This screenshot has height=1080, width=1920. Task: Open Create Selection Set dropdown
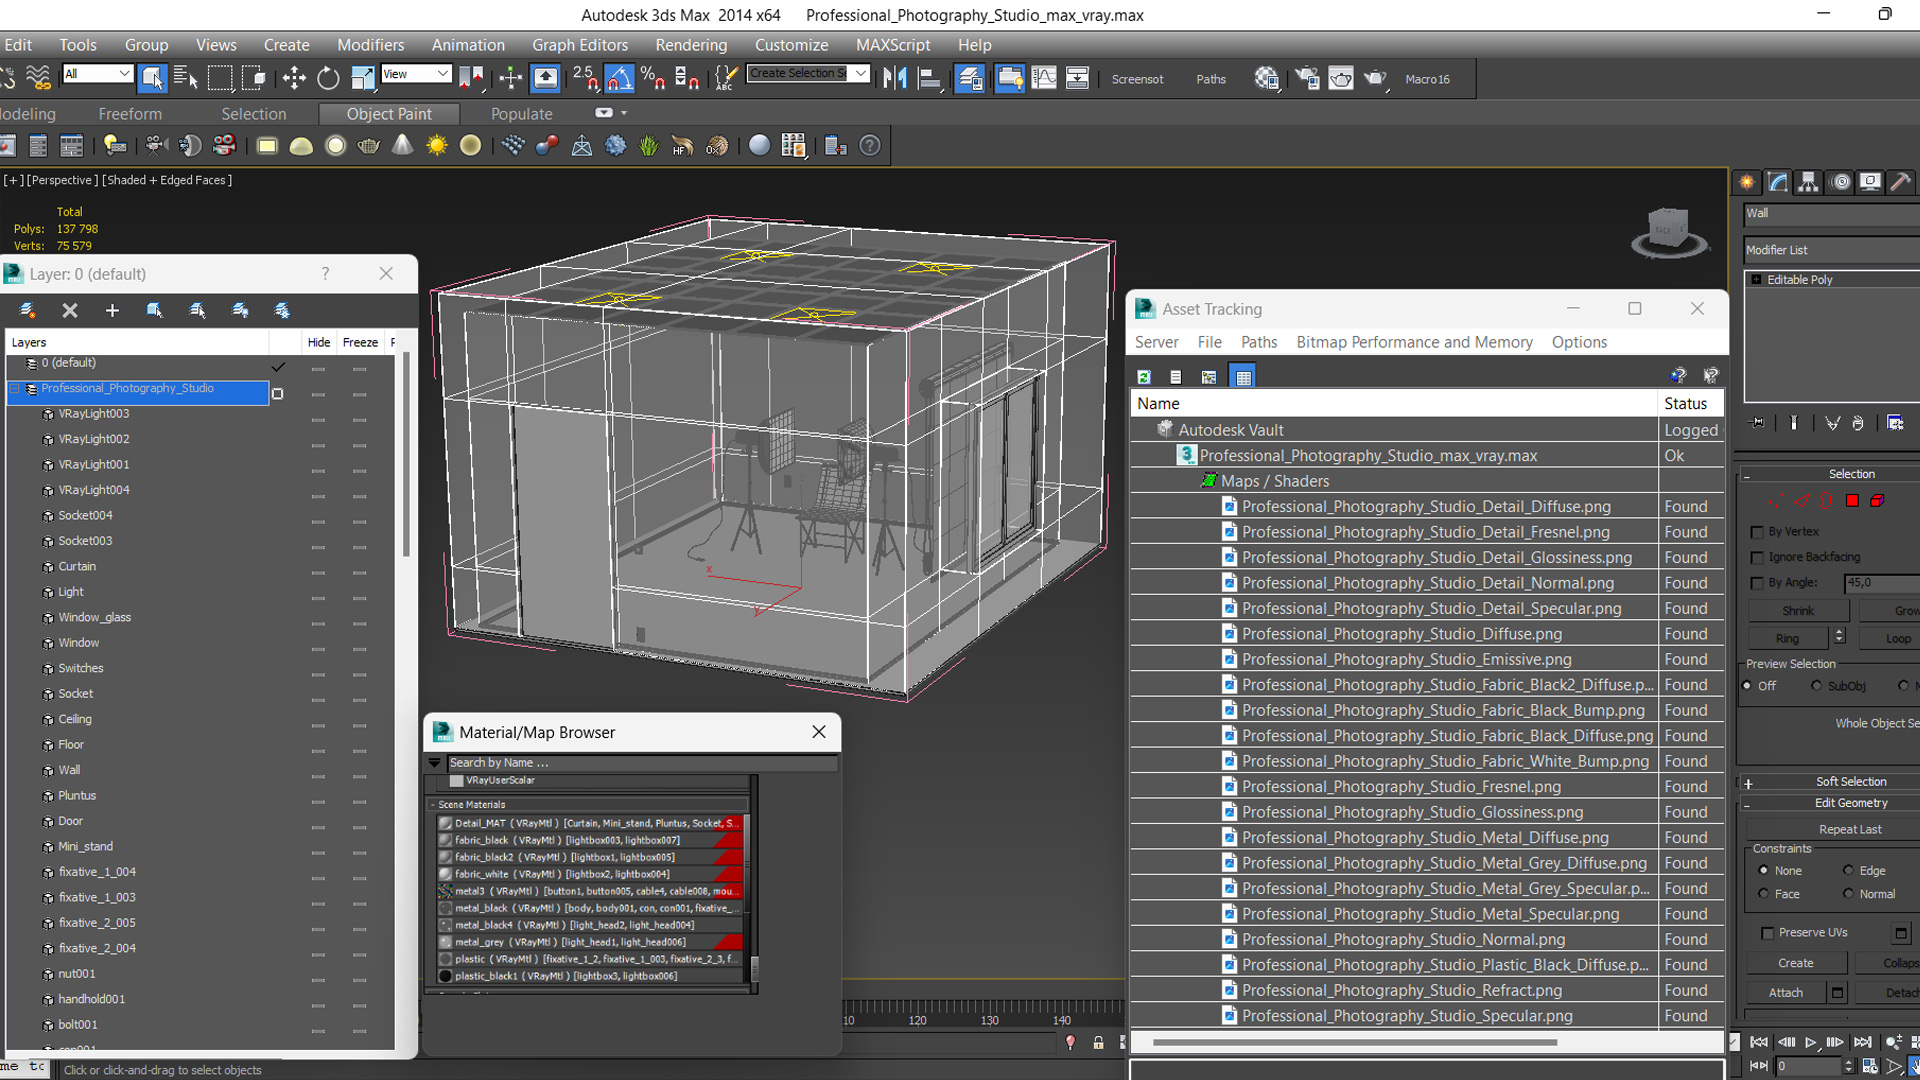click(x=808, y=74)
